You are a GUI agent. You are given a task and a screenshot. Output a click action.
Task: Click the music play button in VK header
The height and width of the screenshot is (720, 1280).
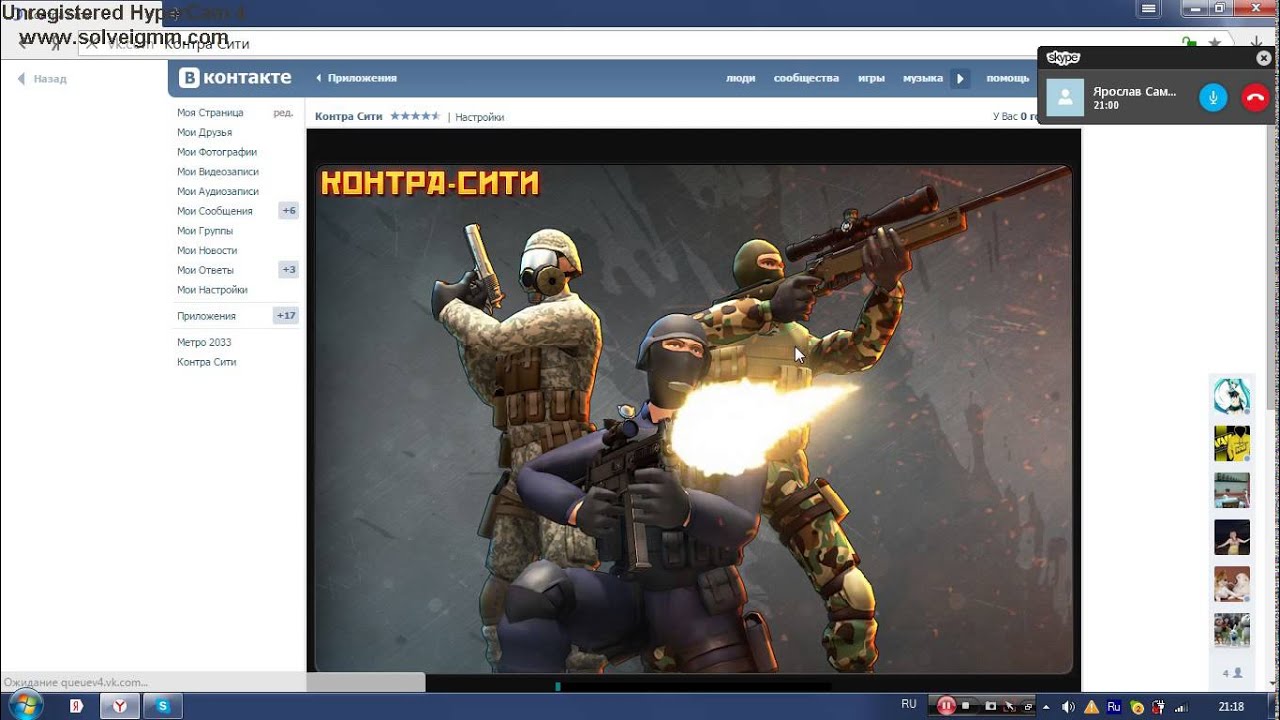pyautogui.click(x=960, y=78)
